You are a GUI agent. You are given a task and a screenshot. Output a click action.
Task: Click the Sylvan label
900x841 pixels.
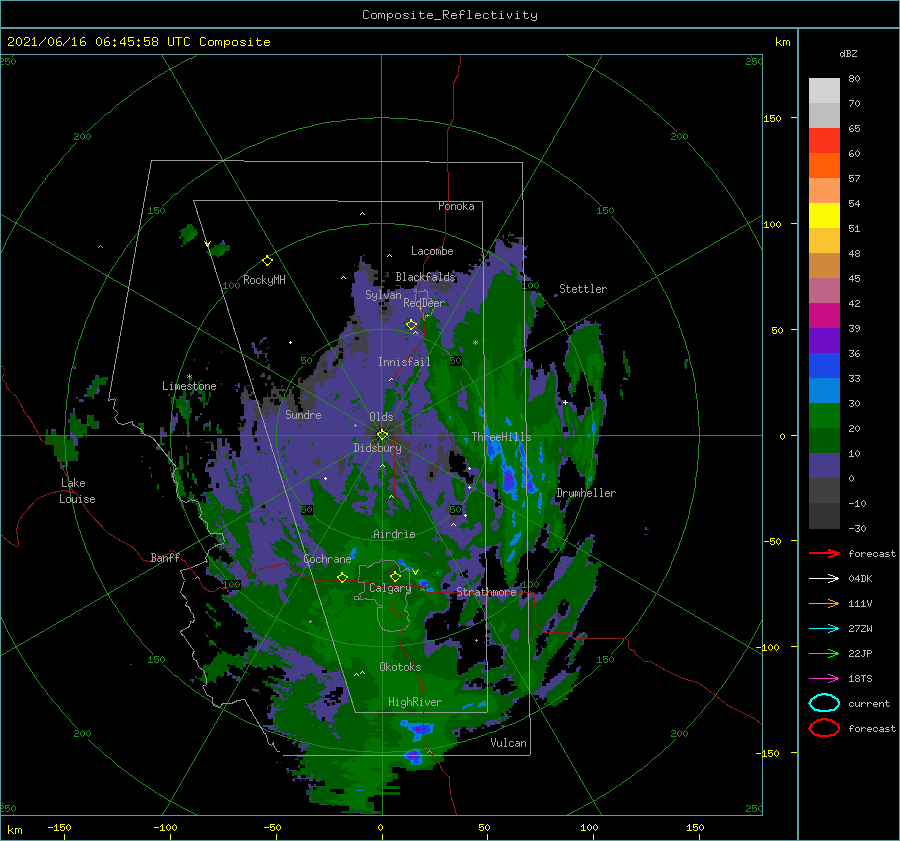(x=383, y=295)
